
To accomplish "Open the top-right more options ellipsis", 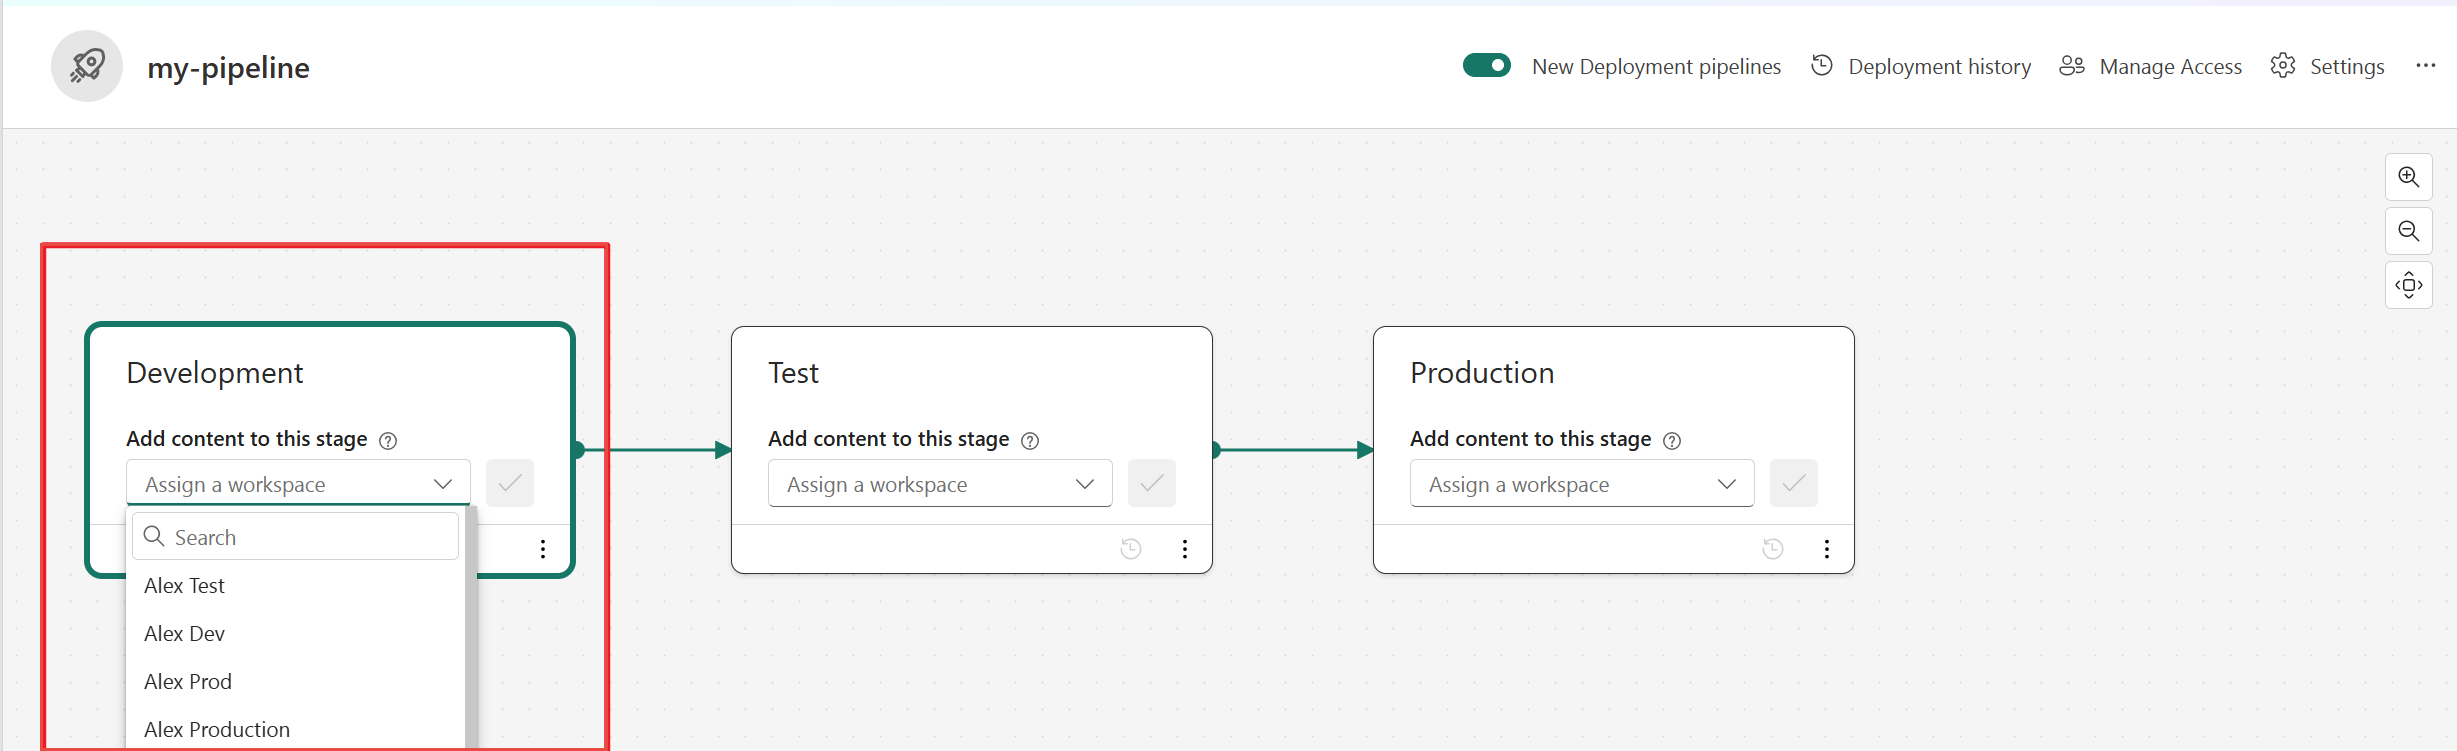I will (2425, 66).
